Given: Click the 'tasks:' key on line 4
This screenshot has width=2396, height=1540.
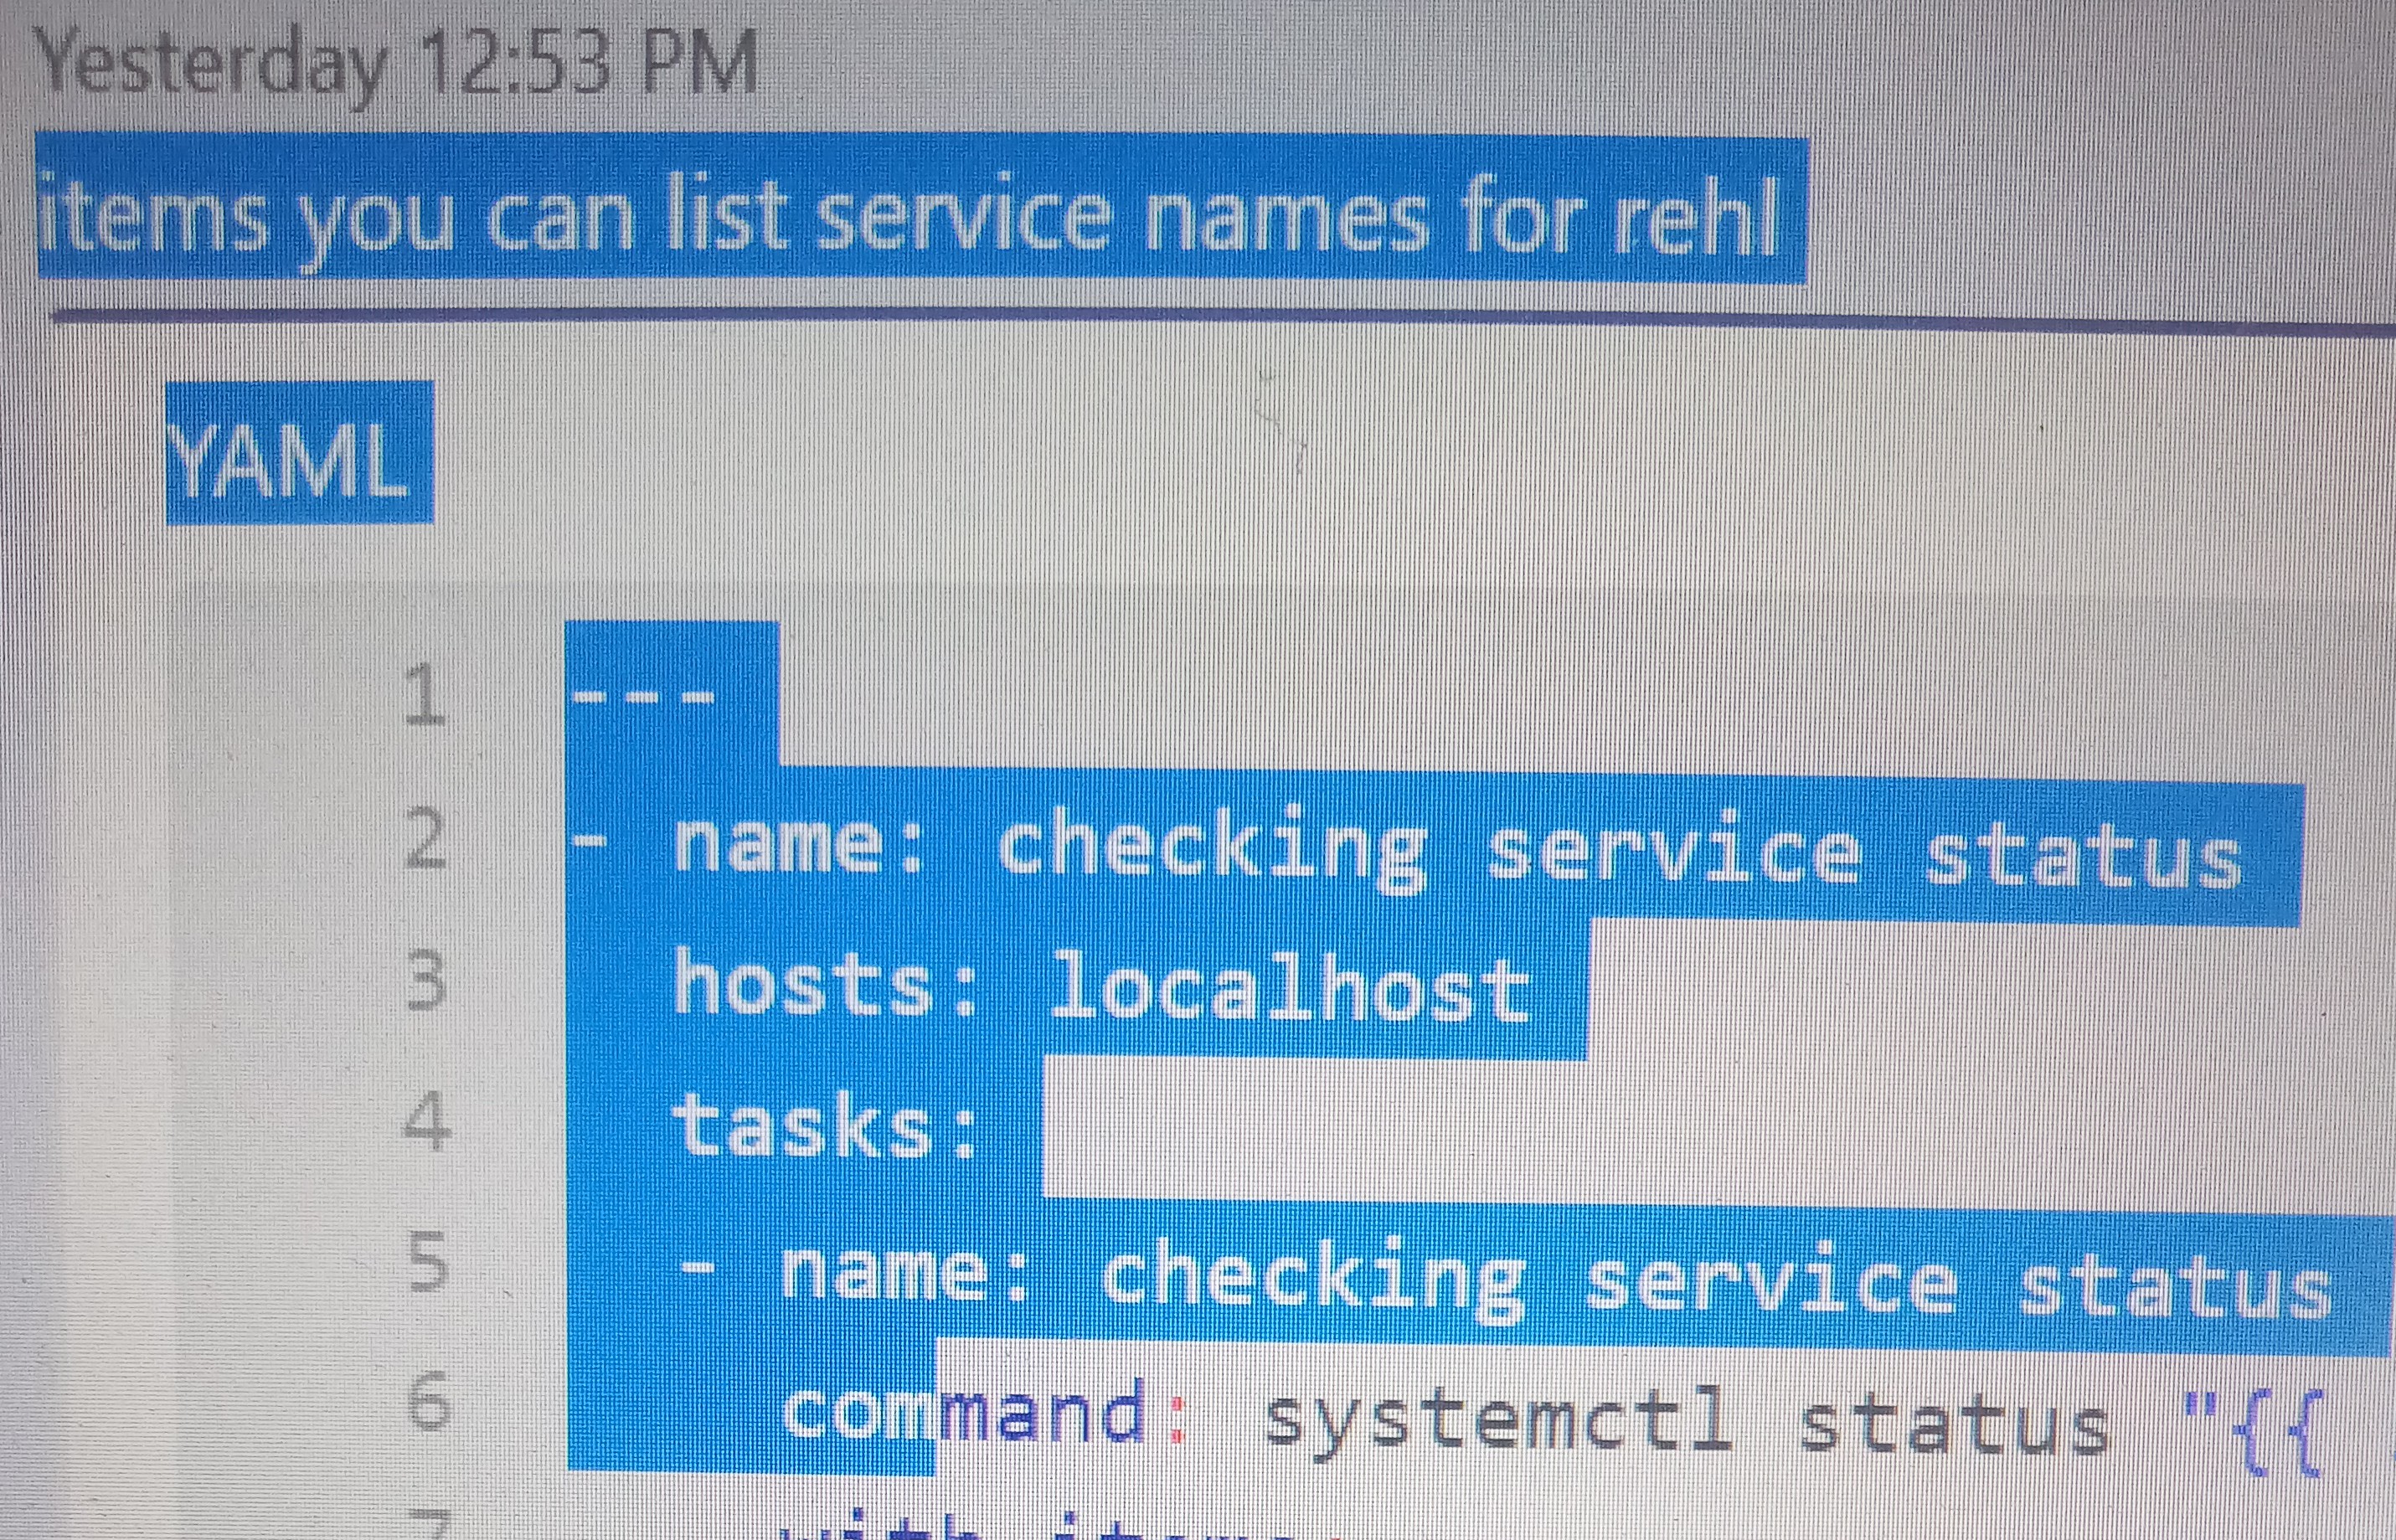Looking at the screenshot, I should coord(825,1126).
